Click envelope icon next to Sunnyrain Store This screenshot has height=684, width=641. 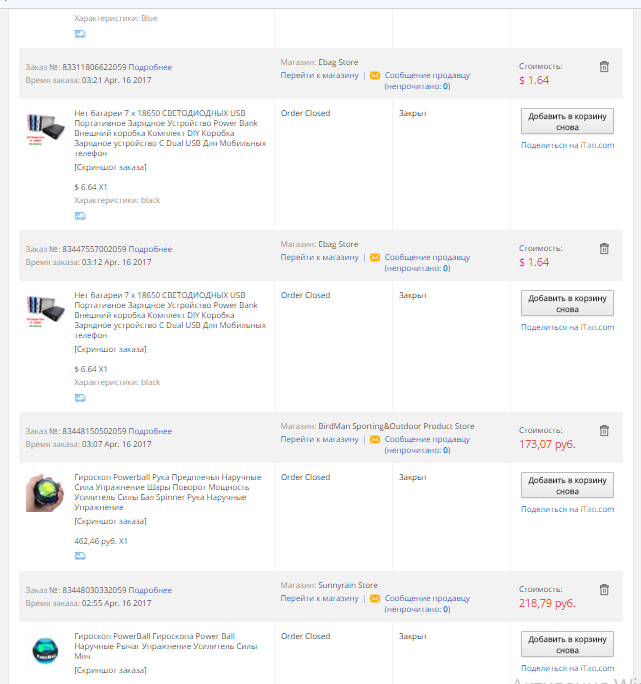point(375,598)
